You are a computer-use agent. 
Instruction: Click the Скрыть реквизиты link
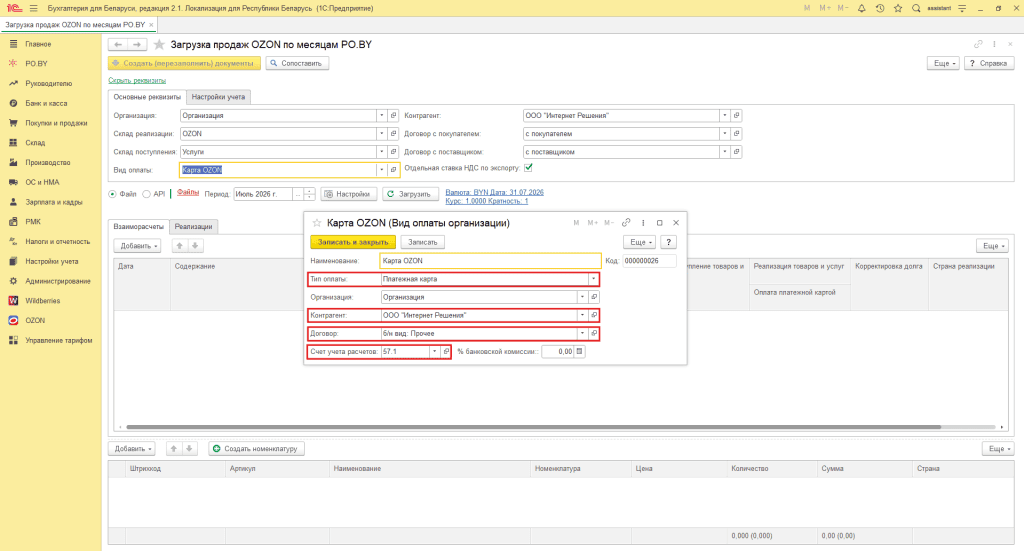coord(137,80)
